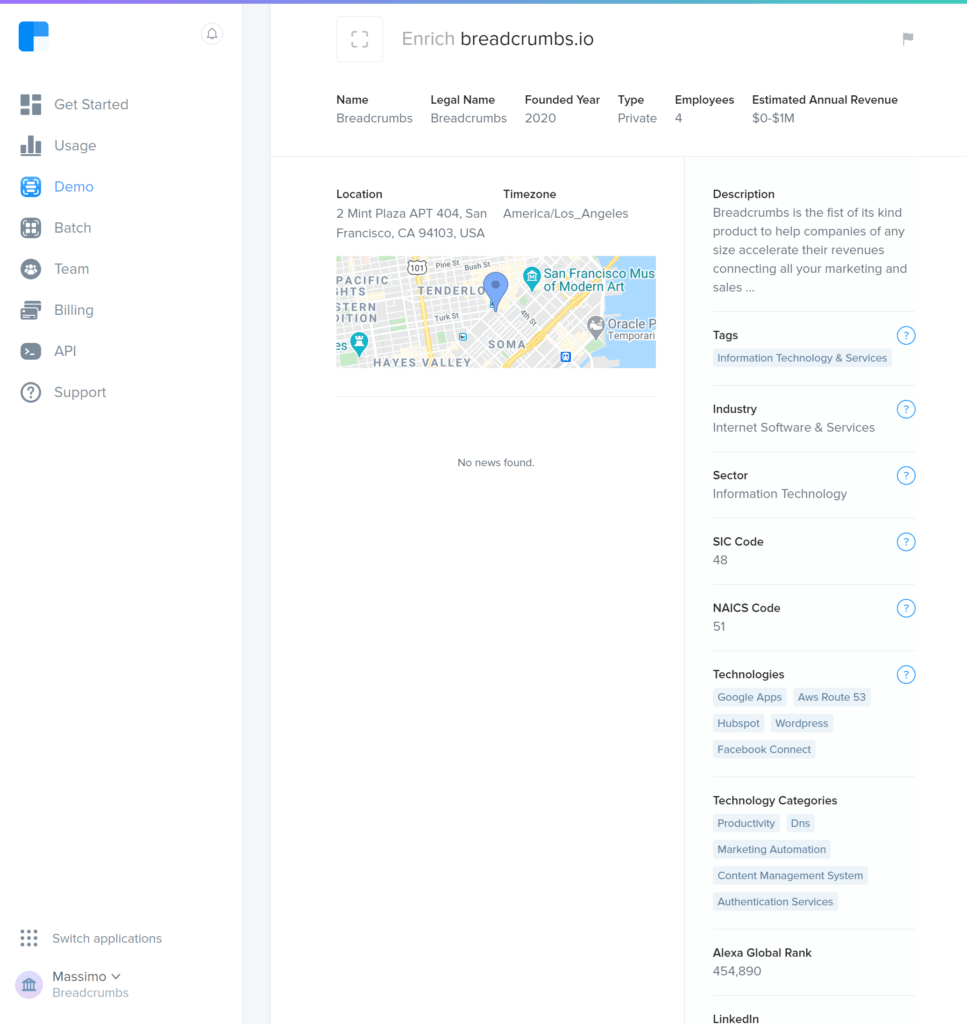Click the Team people icon
967x1024 pixels.
tap(31, 269)
